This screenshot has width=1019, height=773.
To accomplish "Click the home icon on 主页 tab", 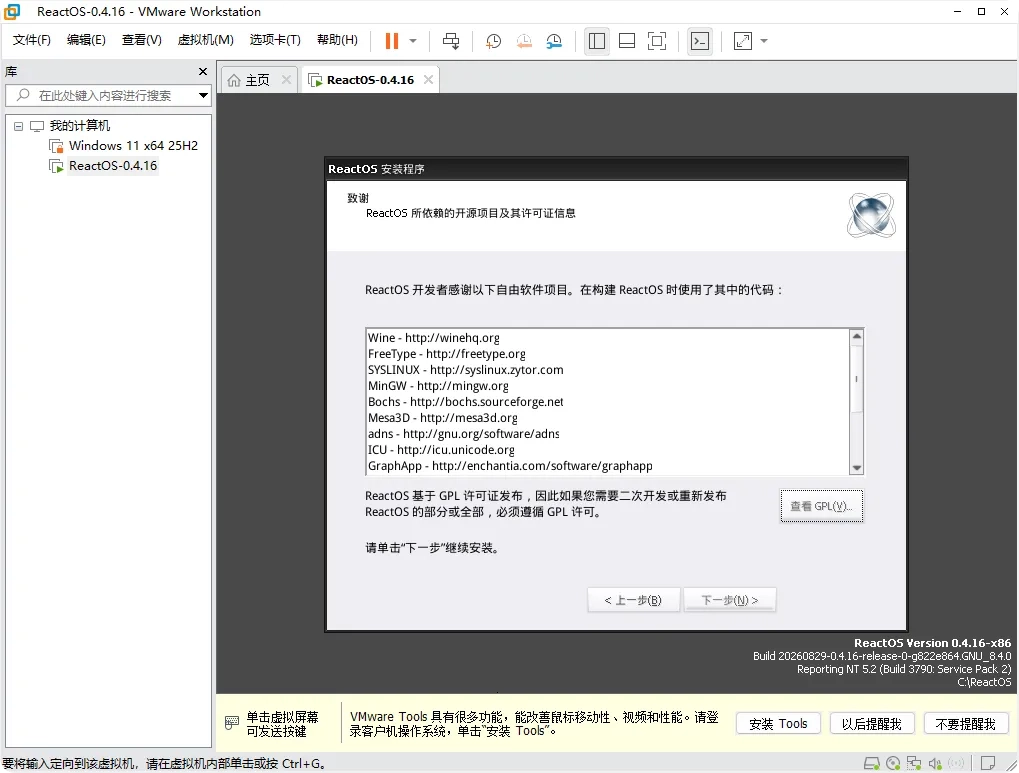I will pyautogui.click(x=234, y=80).
